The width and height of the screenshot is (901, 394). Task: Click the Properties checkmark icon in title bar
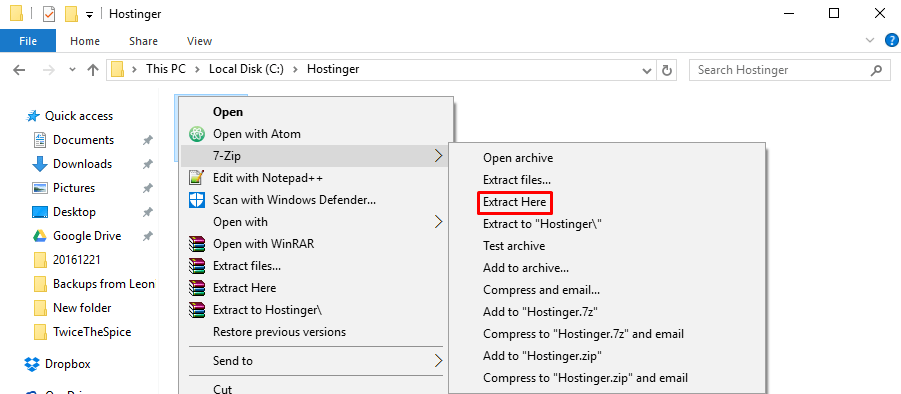pos(49,14)
